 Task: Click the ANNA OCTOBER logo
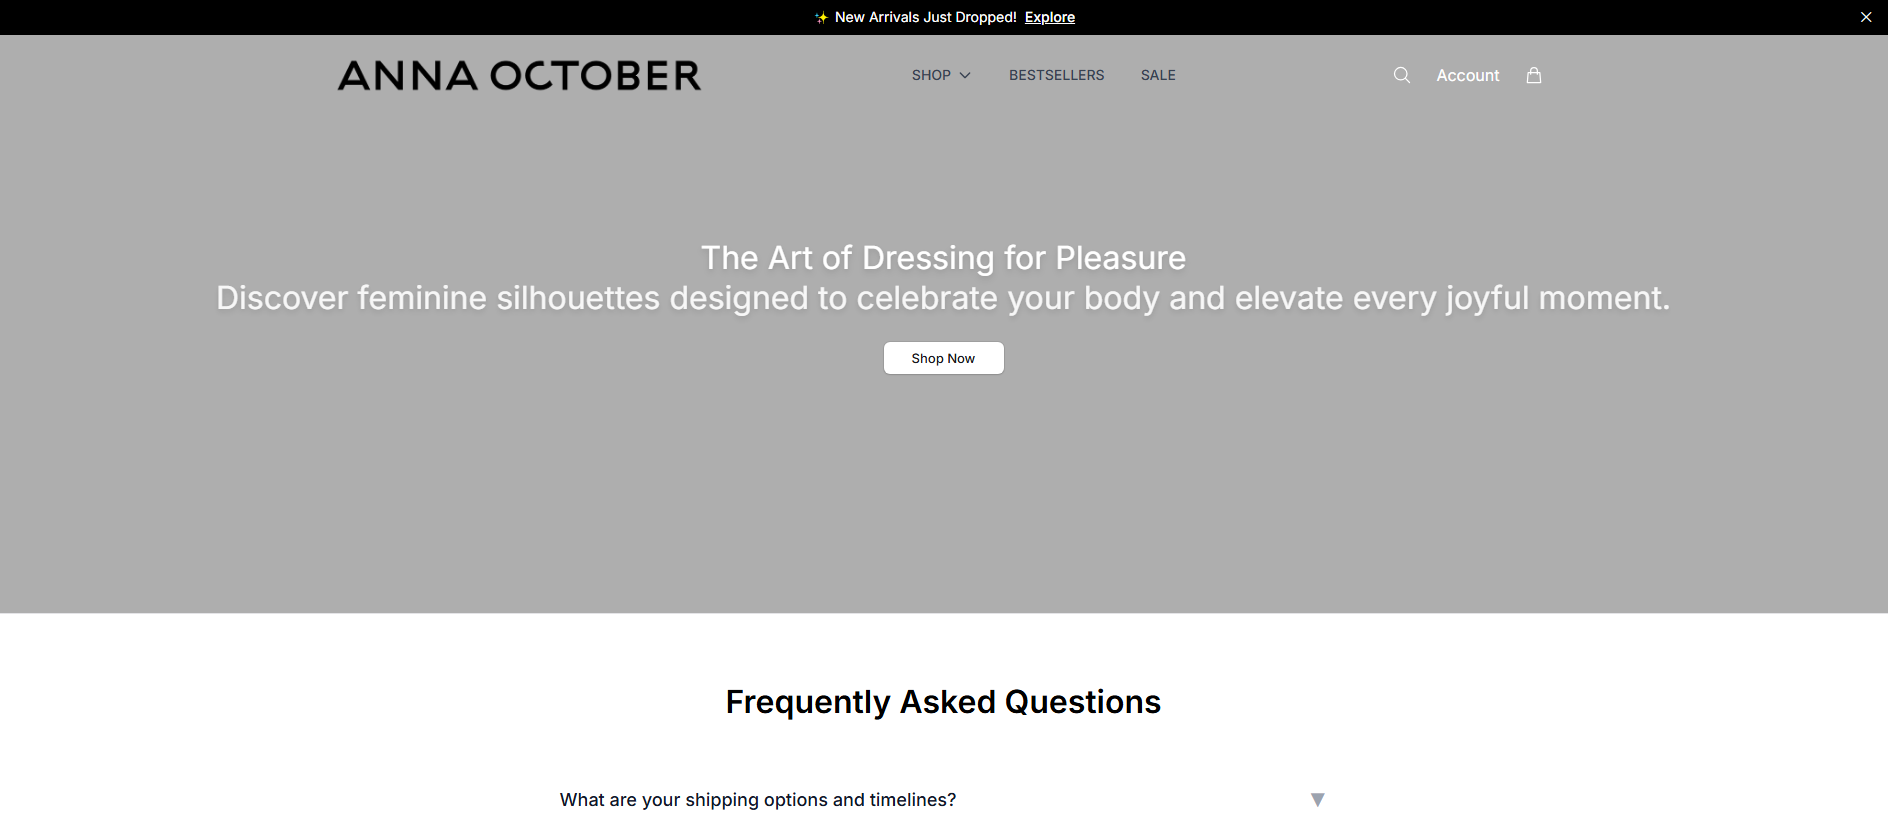point(519,76)
